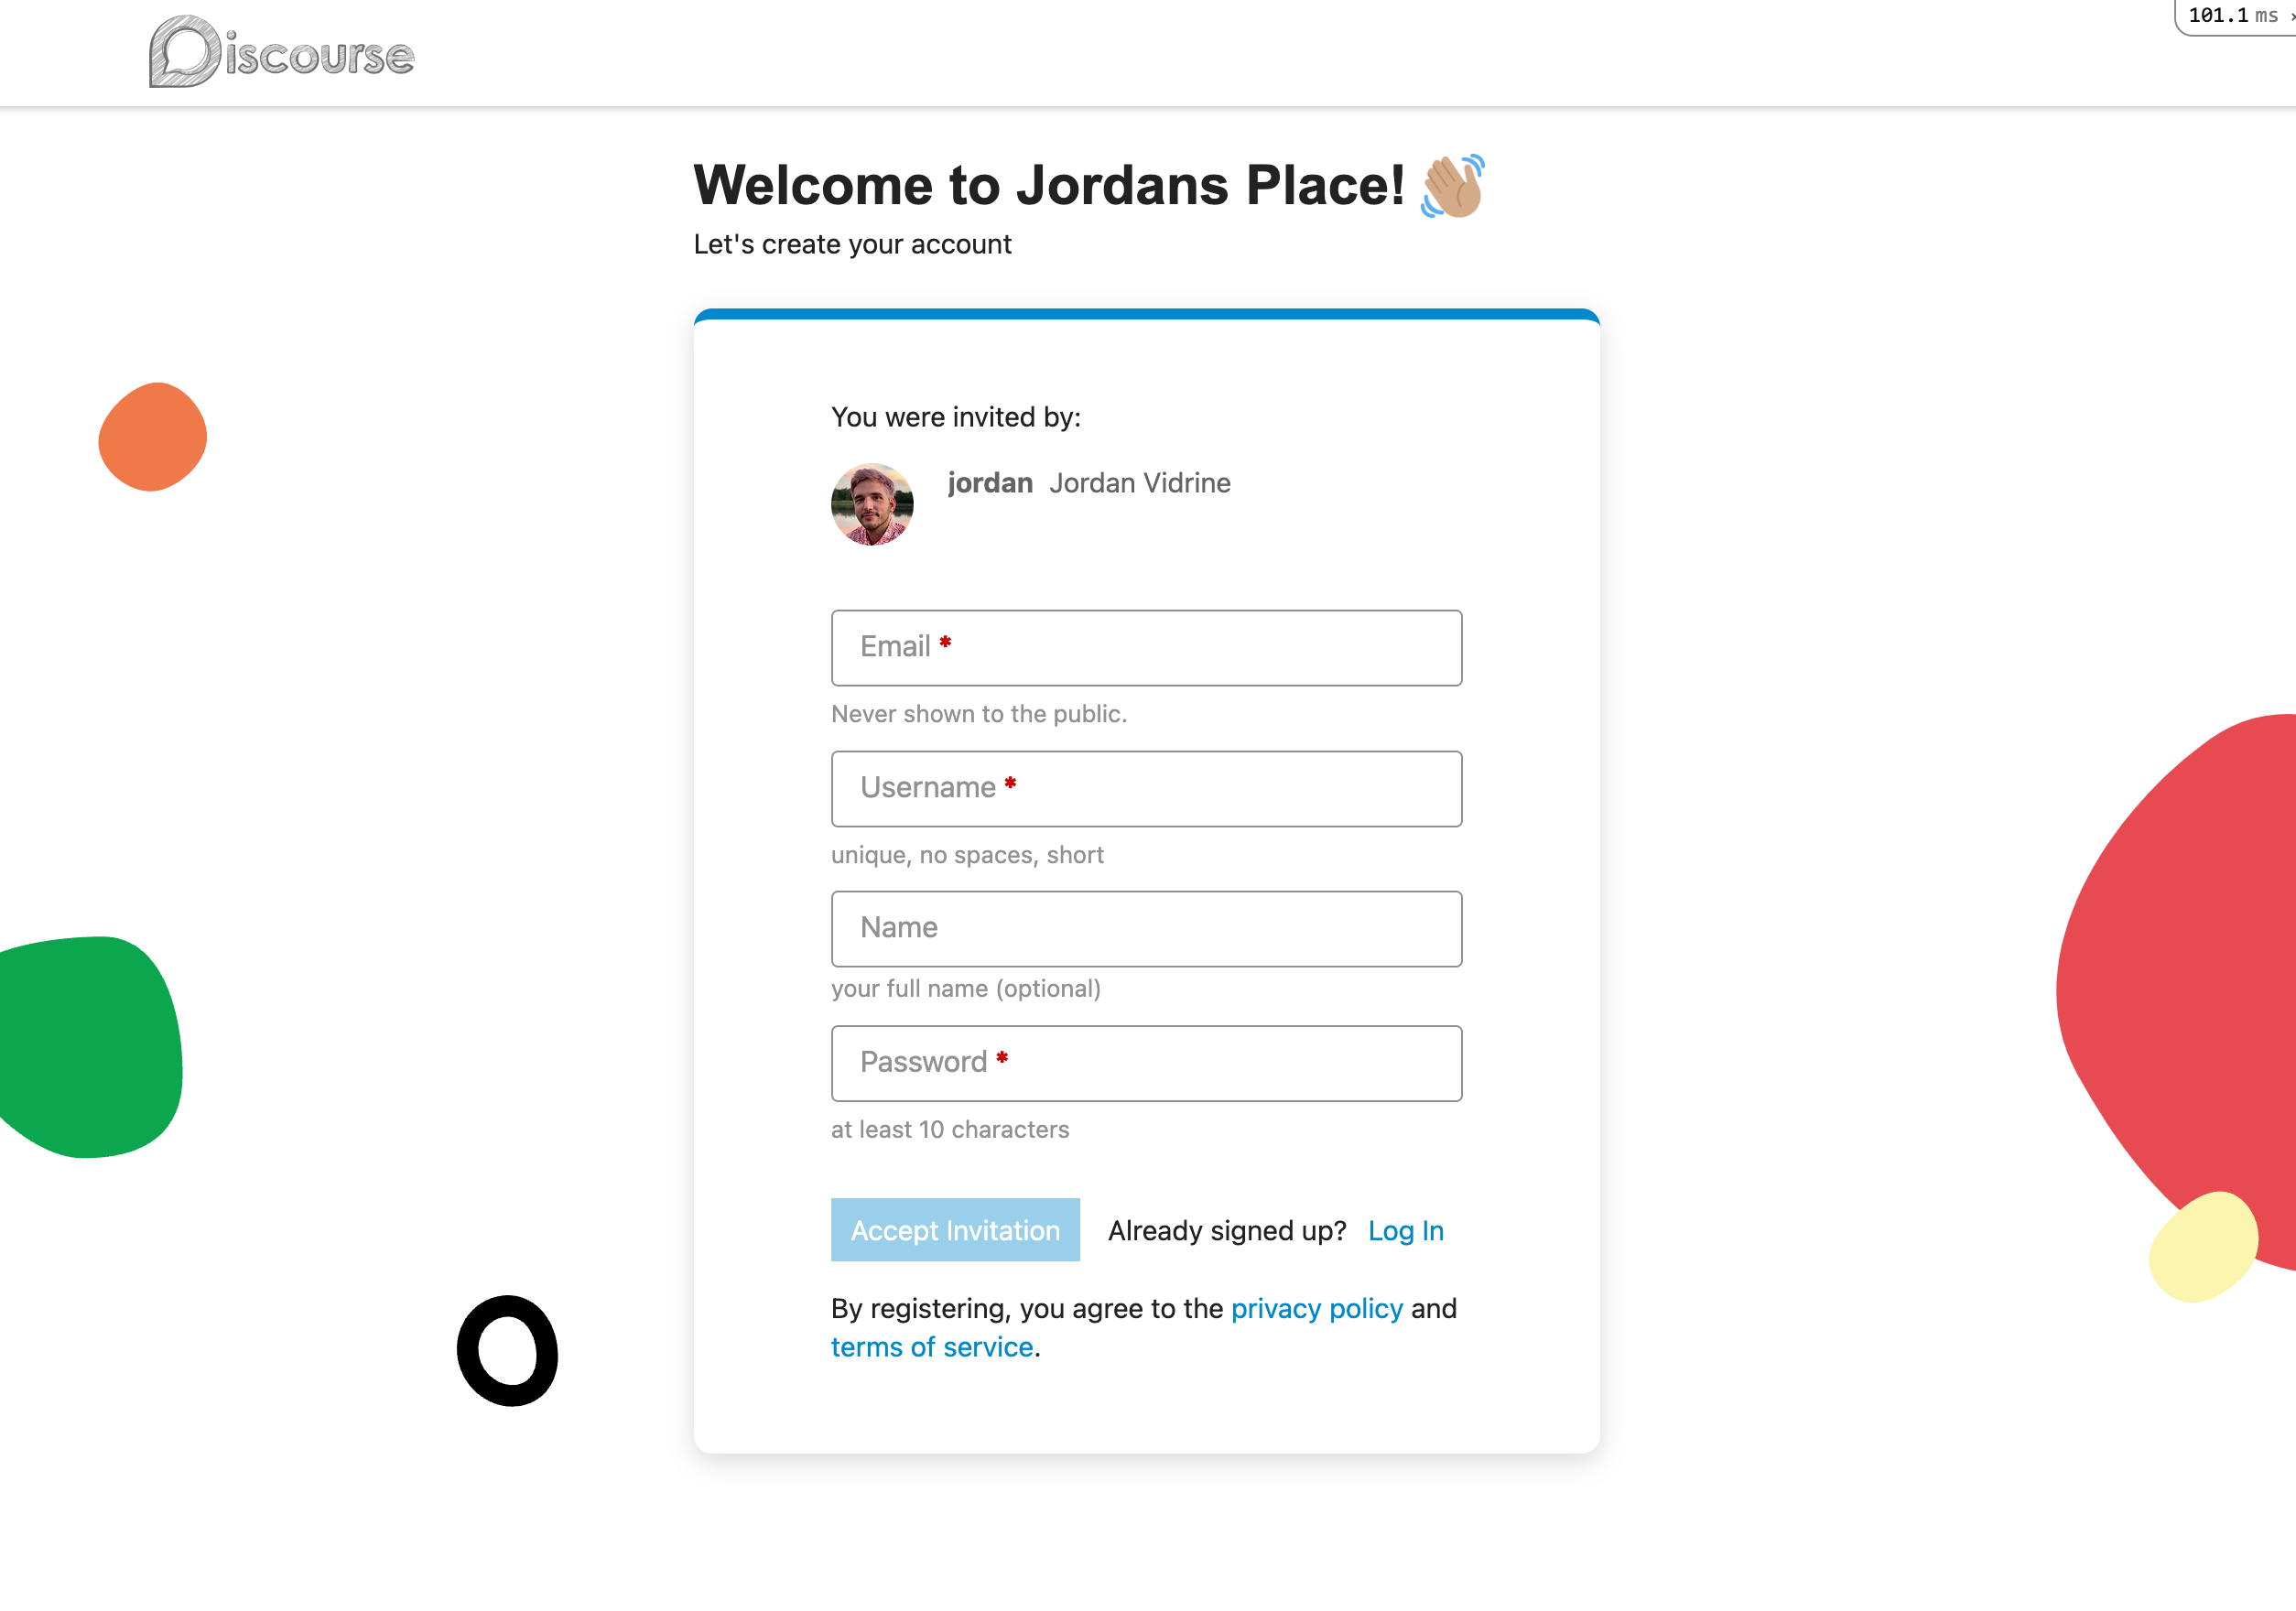Screen dimensions: 2296x1611
Task: Click the waving hand emoji
Action: [x=1453, y=186]
